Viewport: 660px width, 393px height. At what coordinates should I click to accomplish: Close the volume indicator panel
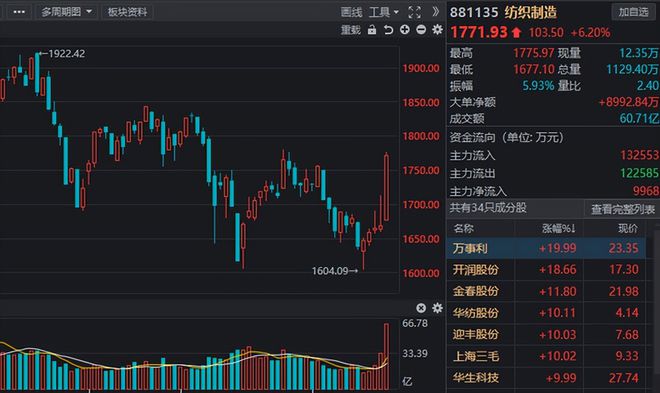pos(421,308)
